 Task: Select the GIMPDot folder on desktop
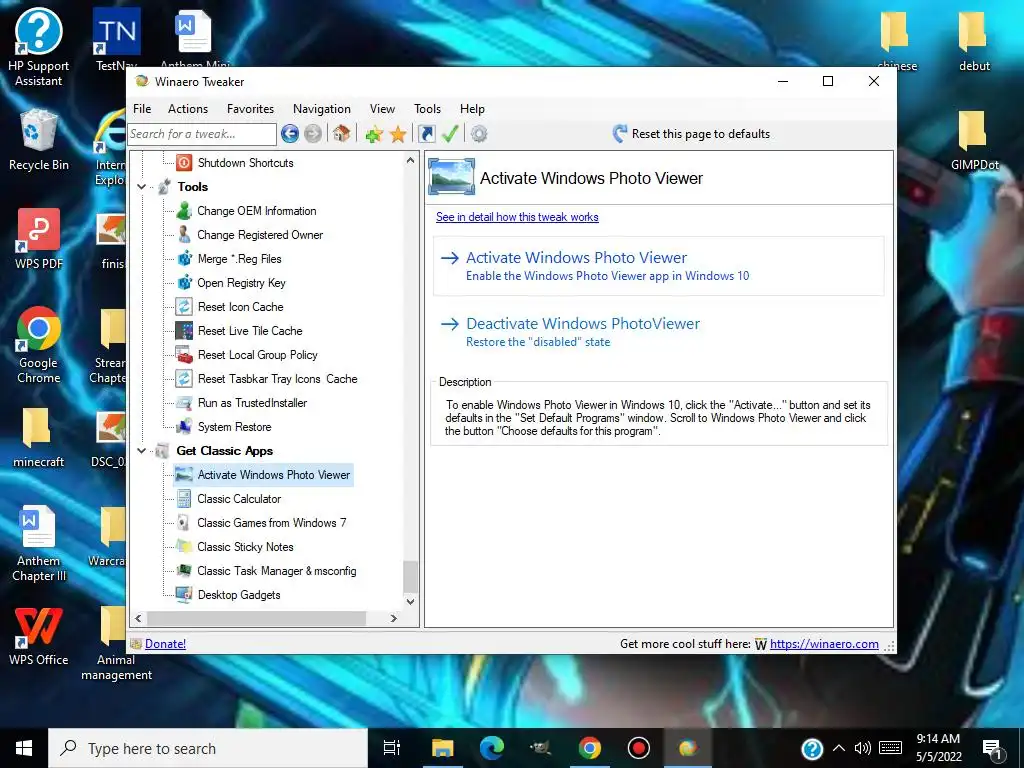(974, 140)
